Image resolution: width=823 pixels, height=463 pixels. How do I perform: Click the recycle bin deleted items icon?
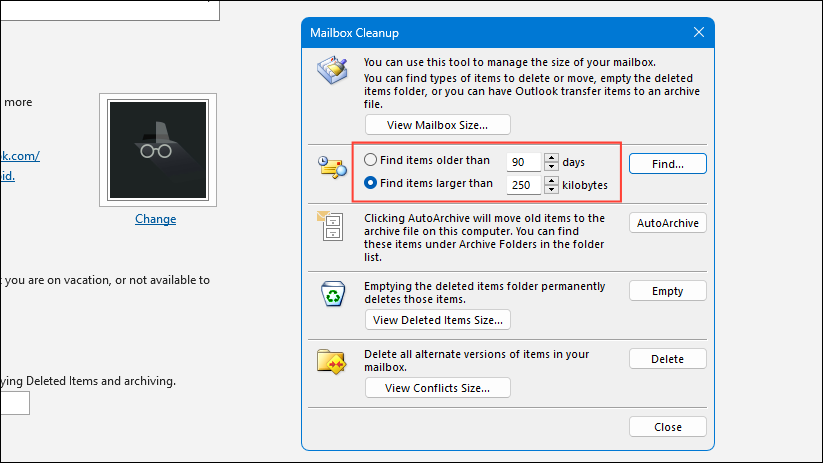(x=333, y=293)
